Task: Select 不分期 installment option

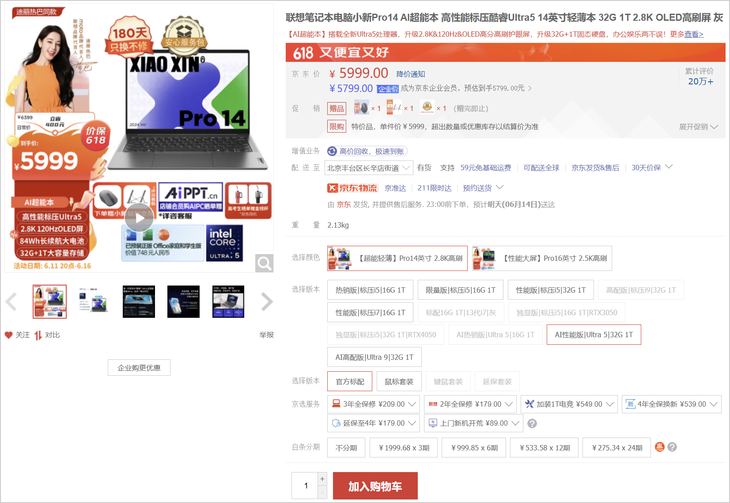Action: click(x=346, y=448)
